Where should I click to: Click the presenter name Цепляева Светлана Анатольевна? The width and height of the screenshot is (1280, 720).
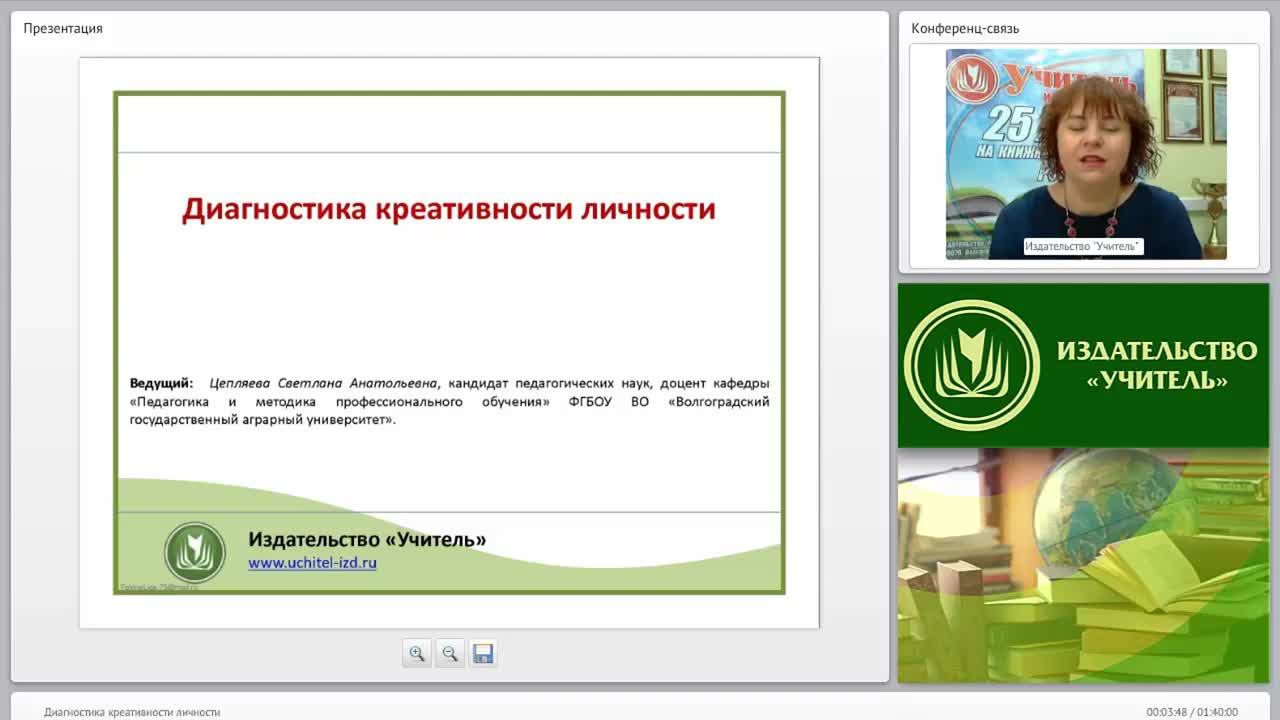click(323, 383)
